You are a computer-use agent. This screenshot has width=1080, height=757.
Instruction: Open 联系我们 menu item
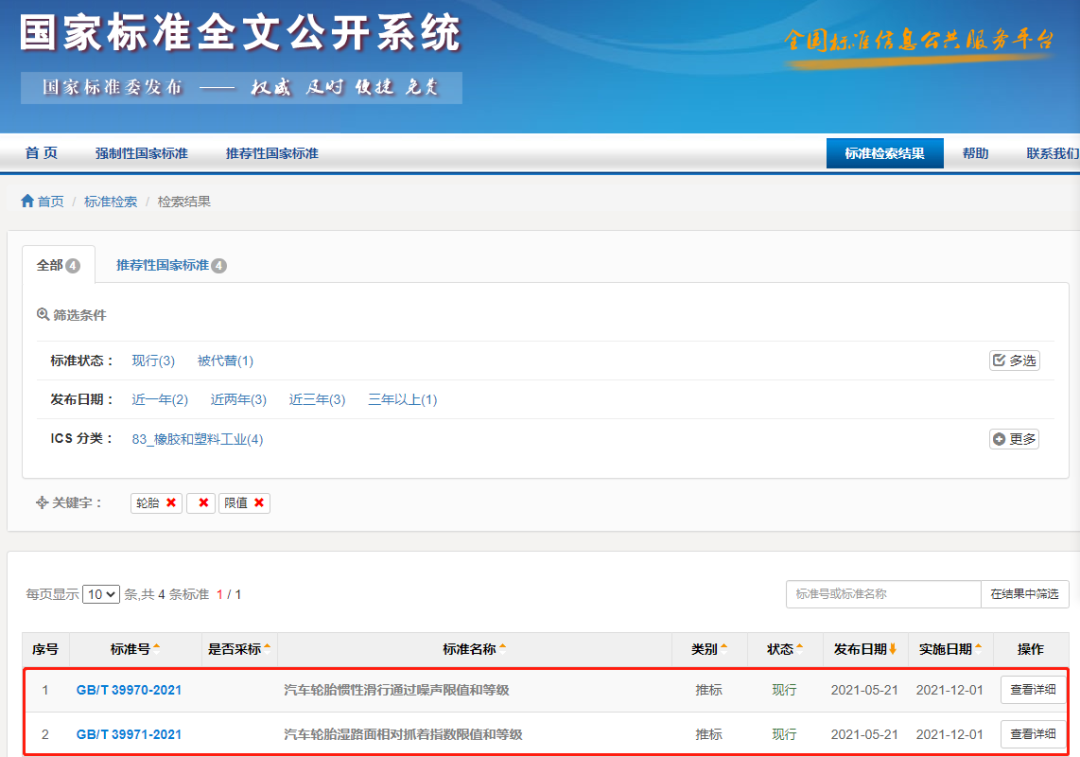pyautogui.click(x=1052, y=153)
